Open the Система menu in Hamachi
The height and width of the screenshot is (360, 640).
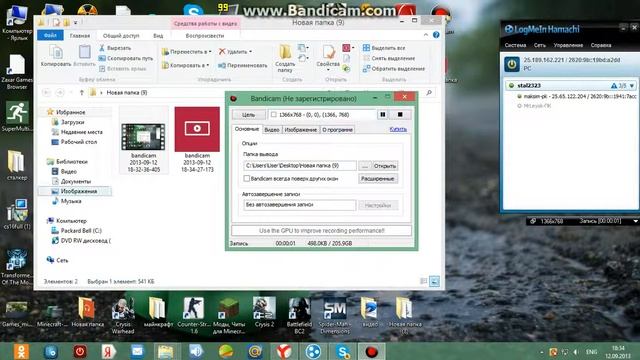(515, 45)
